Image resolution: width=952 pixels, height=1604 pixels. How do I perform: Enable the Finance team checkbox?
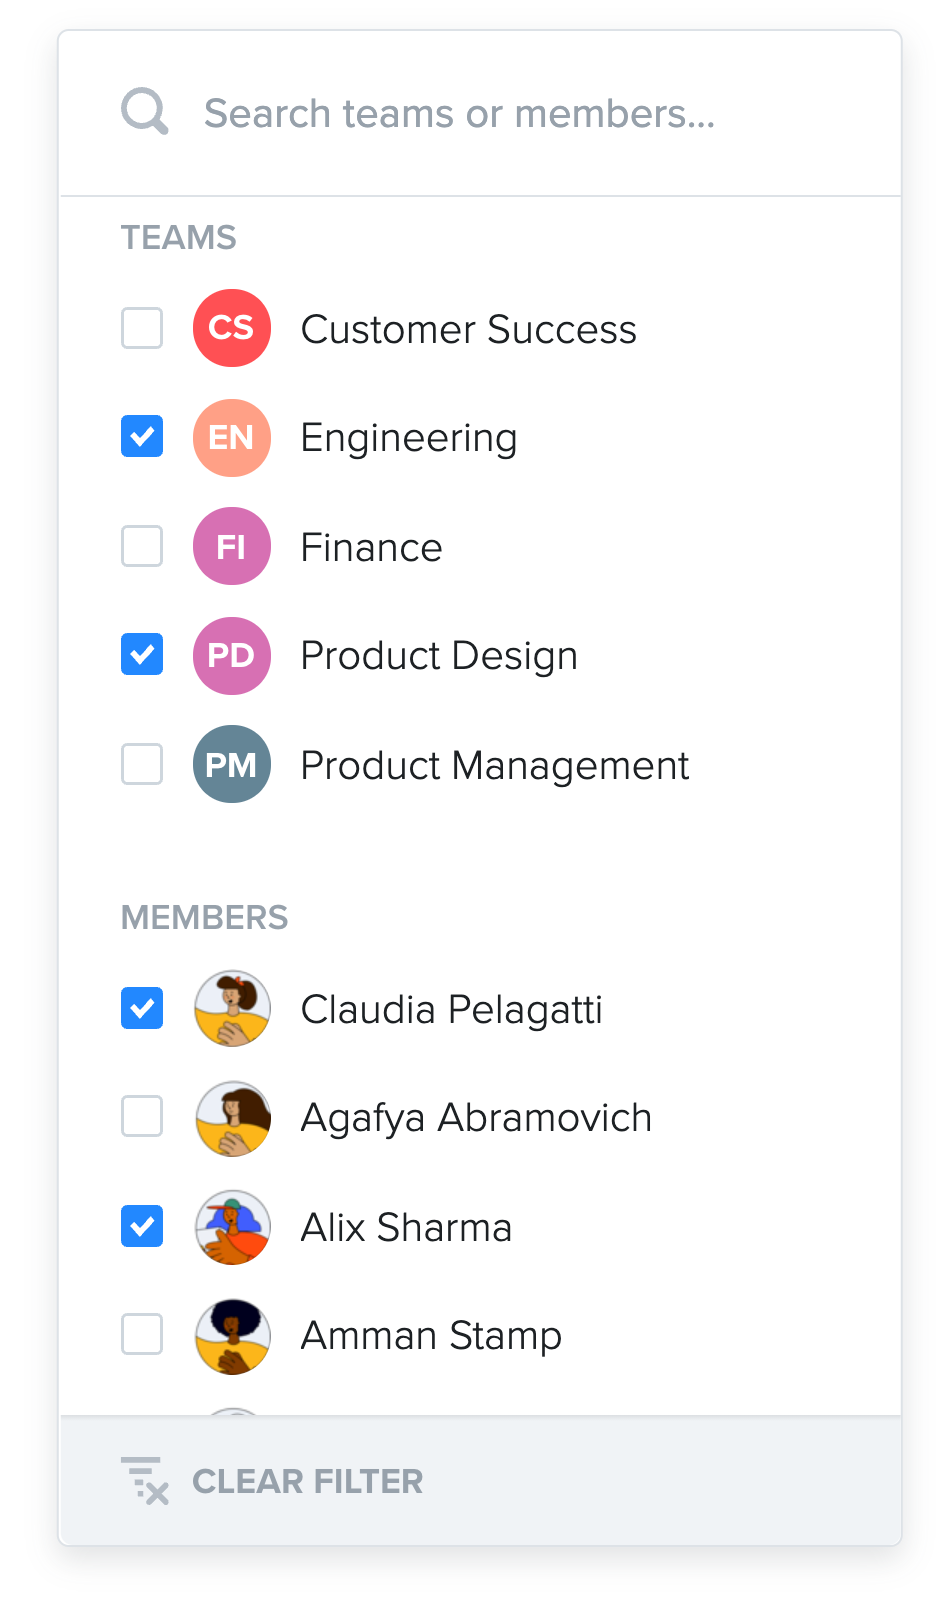(x=142, y=546)
